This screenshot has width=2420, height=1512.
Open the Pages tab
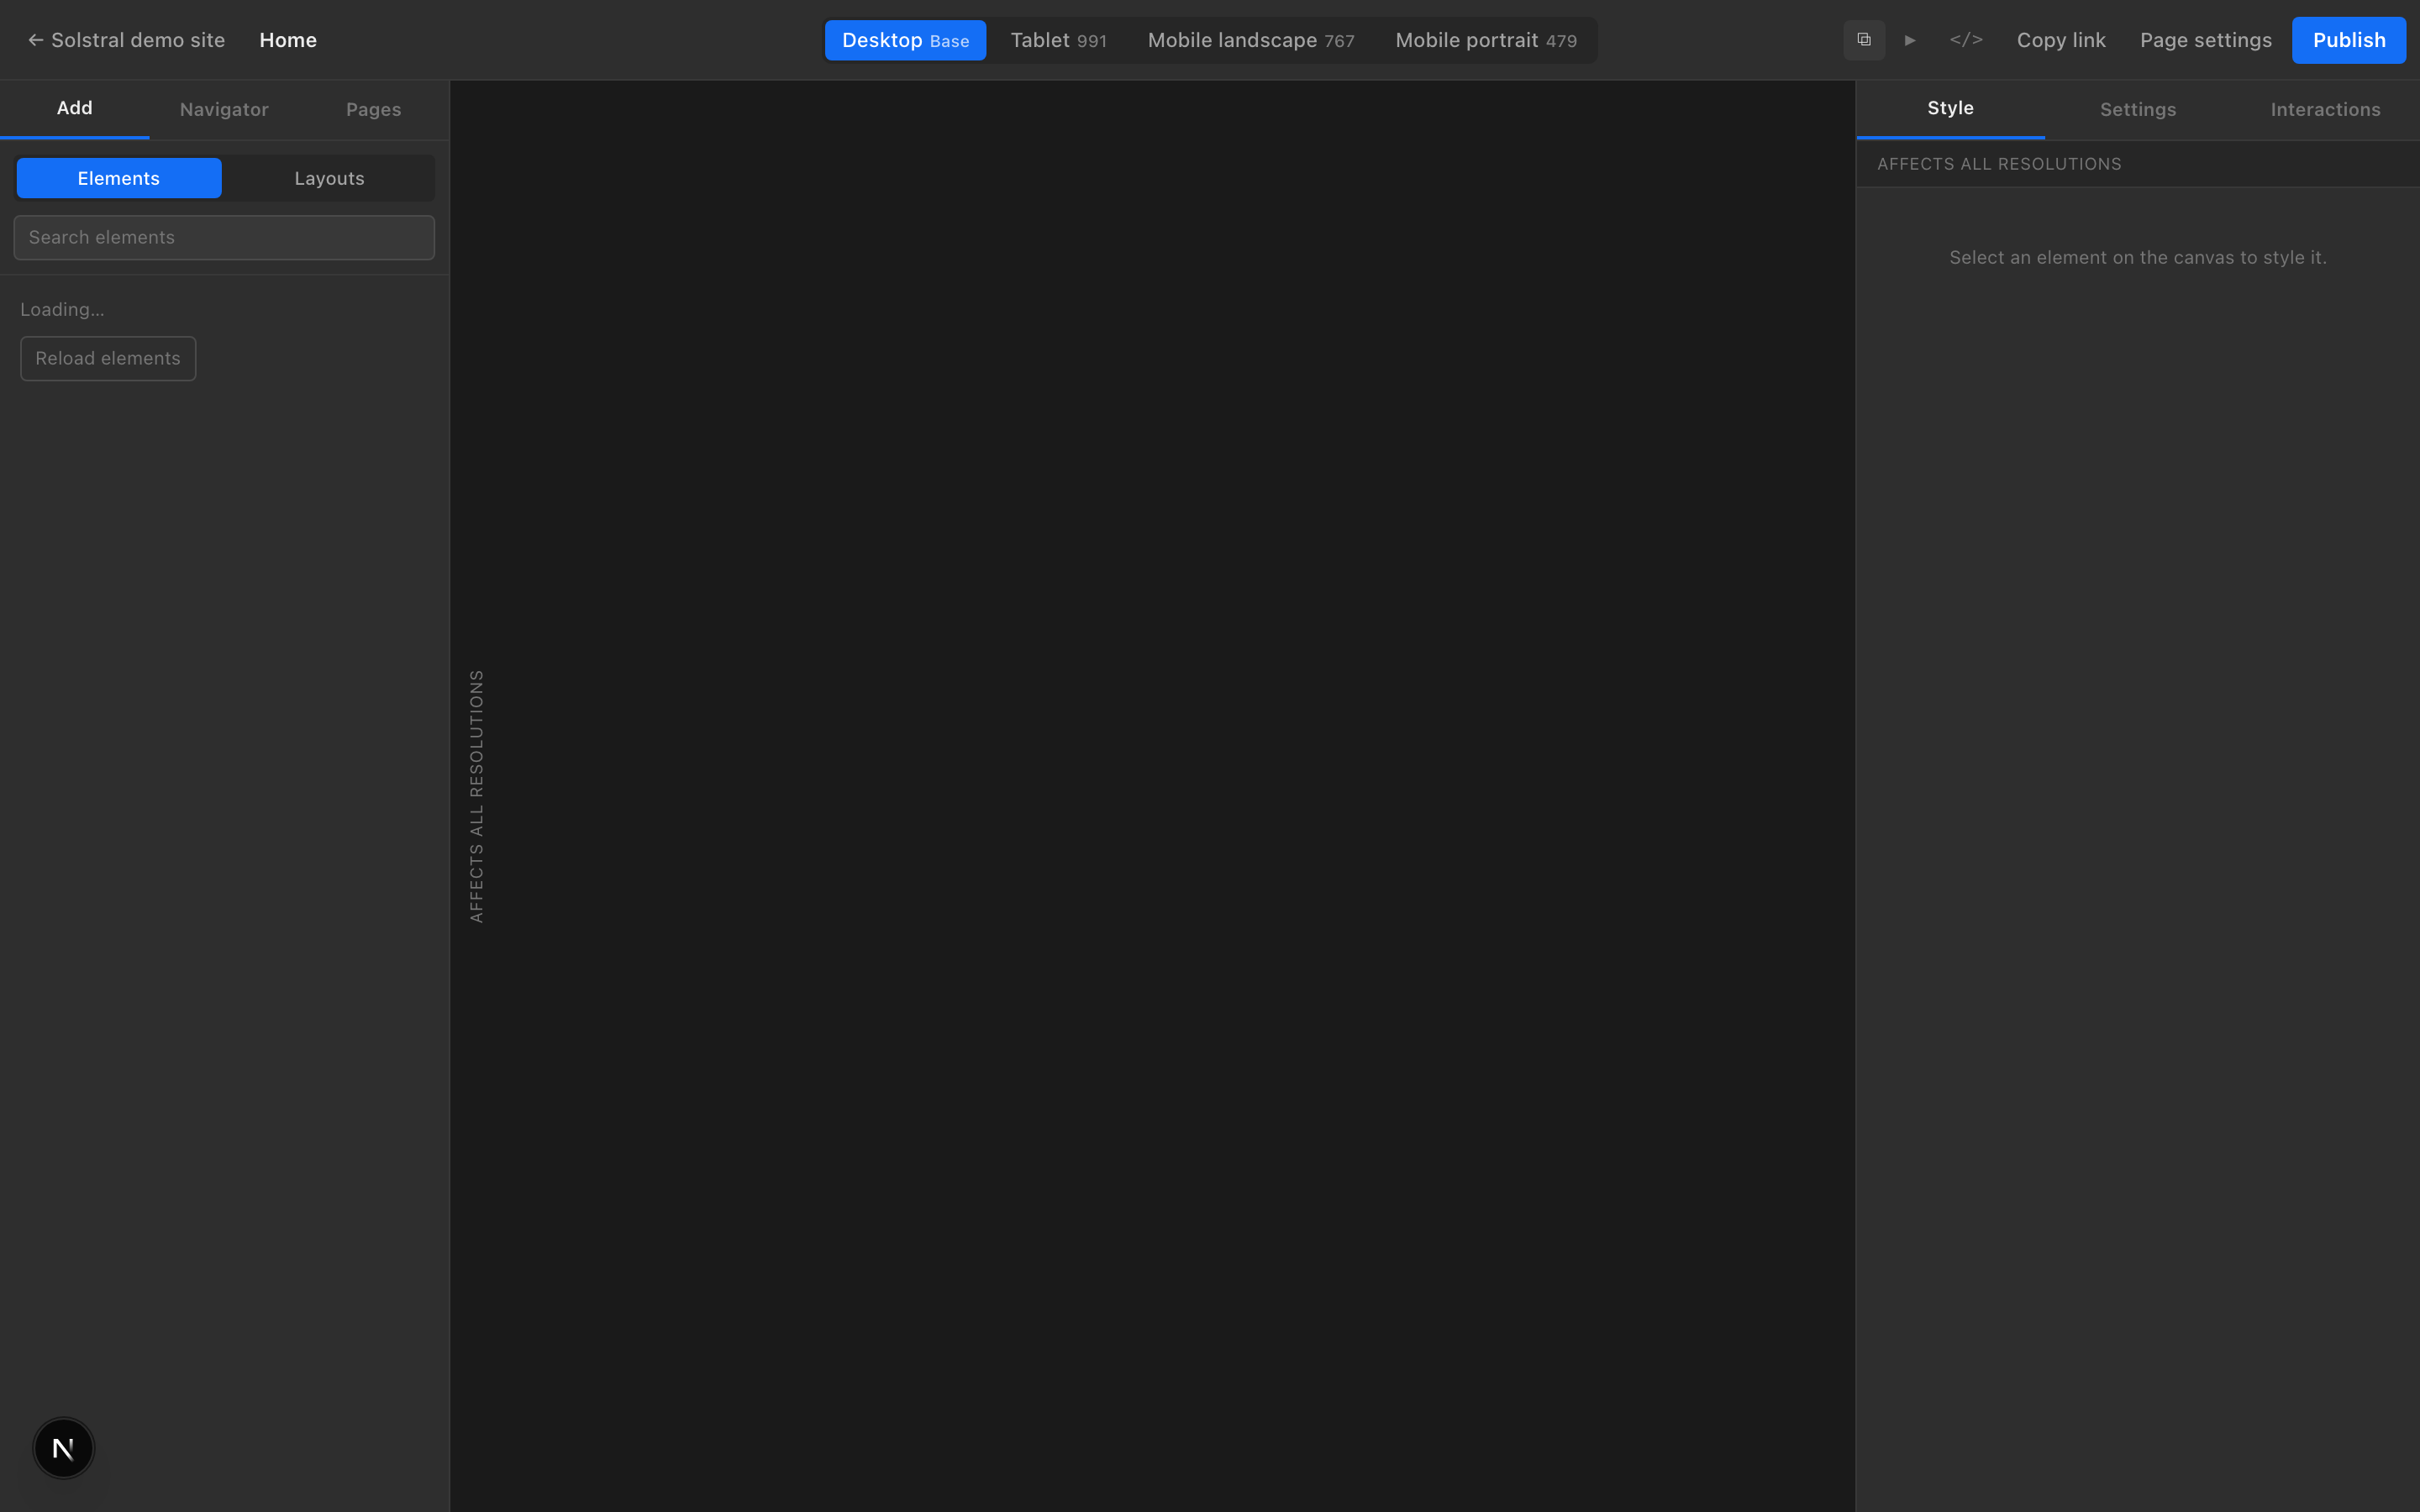[374, 109]
